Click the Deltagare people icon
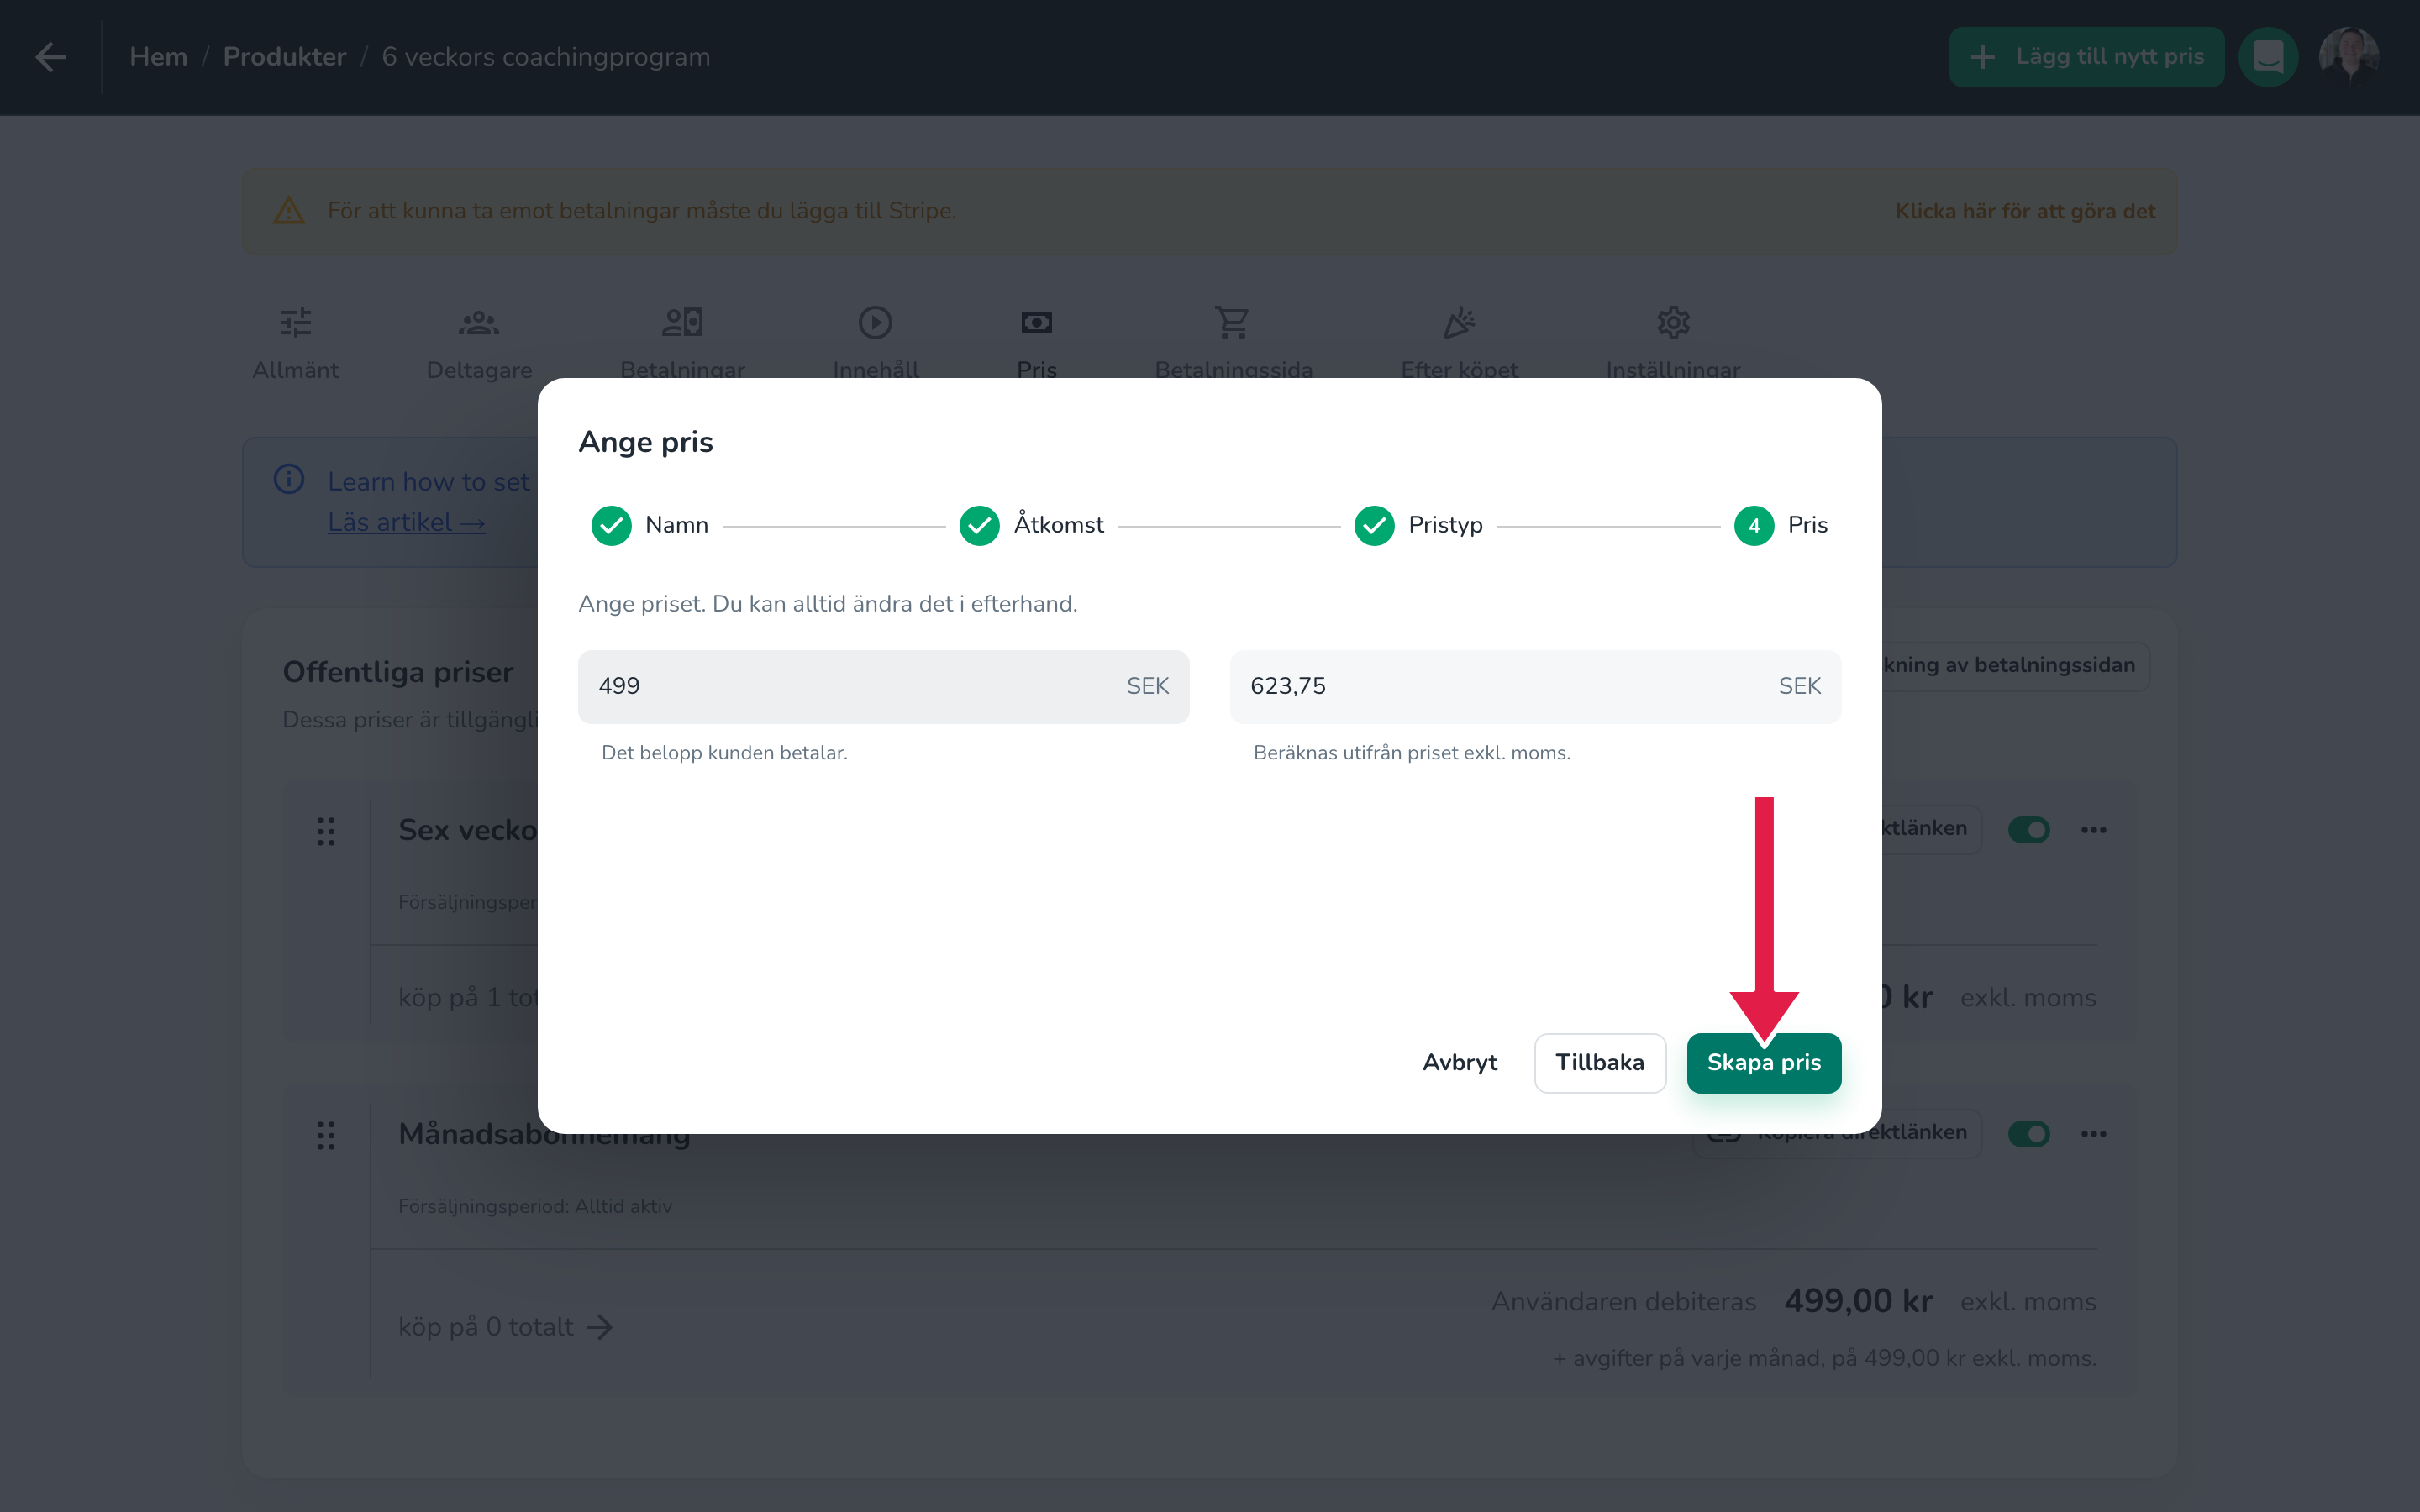Image resolution: width=2420 pixels, height=1512 pixels. 479,322
